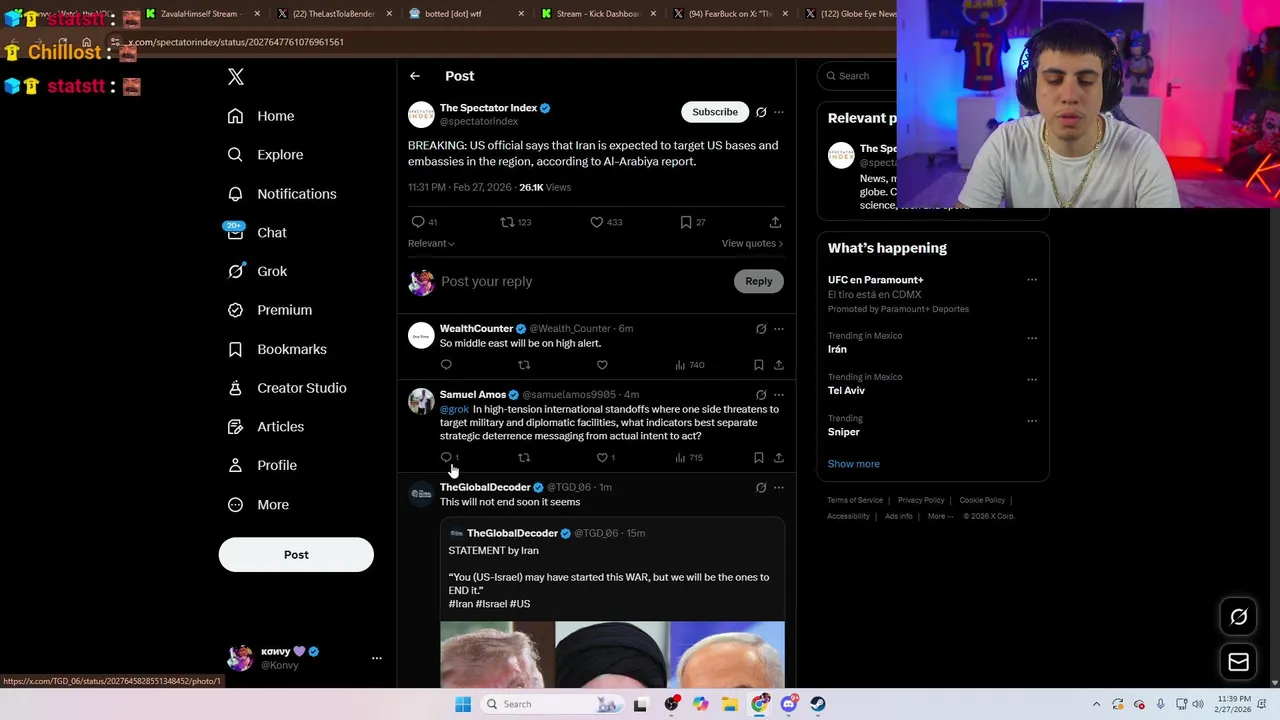Open Terms of Service link

tap(855, 500)
